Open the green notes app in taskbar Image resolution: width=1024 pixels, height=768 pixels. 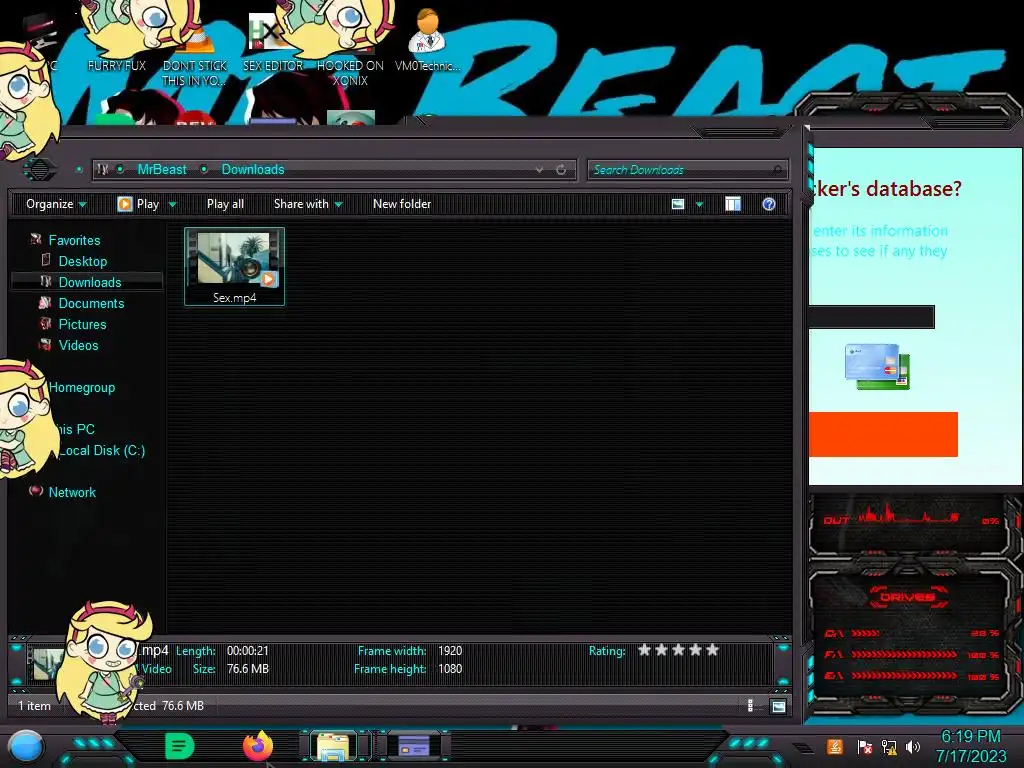click(x=179, y=746)
